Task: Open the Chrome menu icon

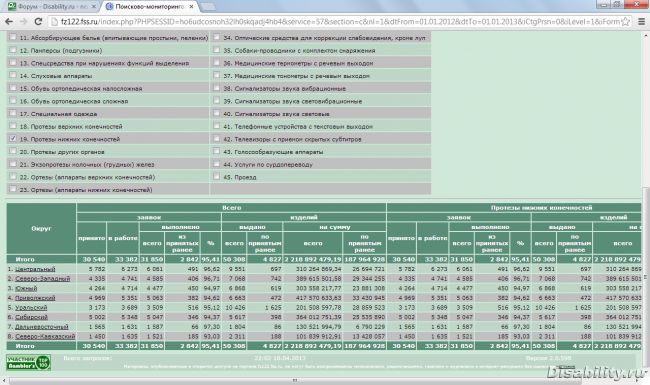Action: (x=641, y=22)
